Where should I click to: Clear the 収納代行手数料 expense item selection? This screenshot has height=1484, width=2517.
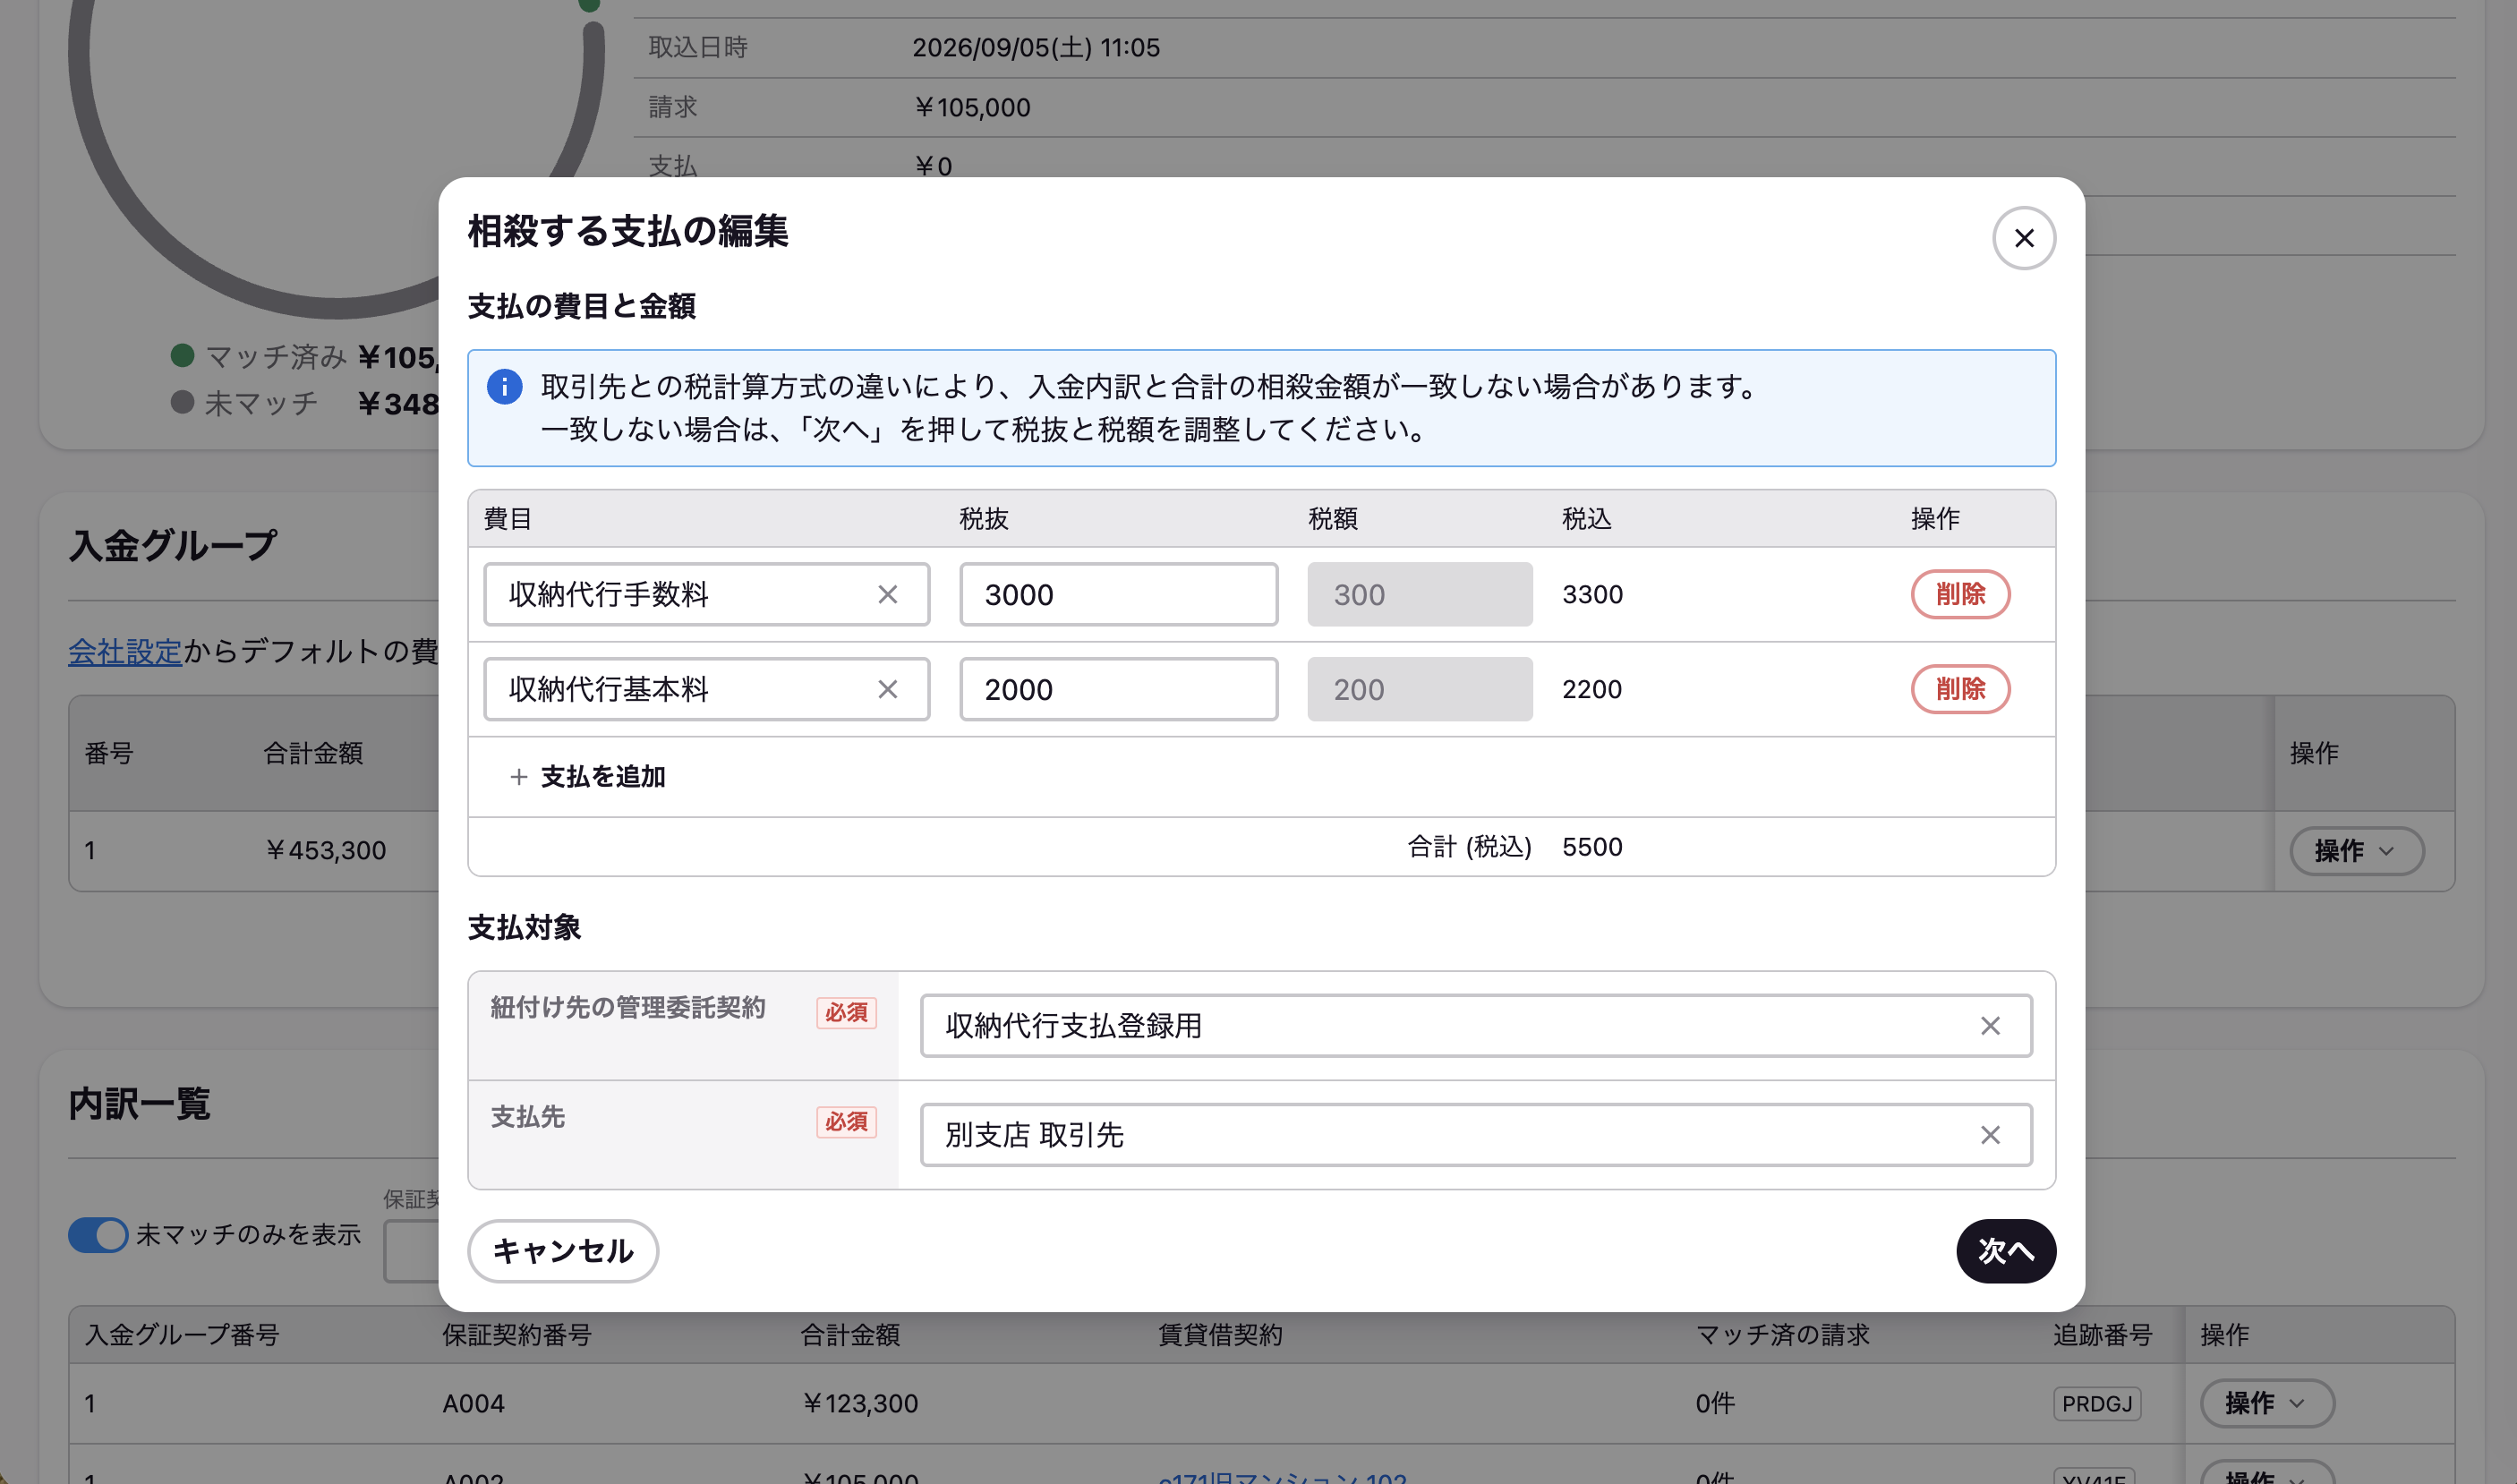coord(887,595)
